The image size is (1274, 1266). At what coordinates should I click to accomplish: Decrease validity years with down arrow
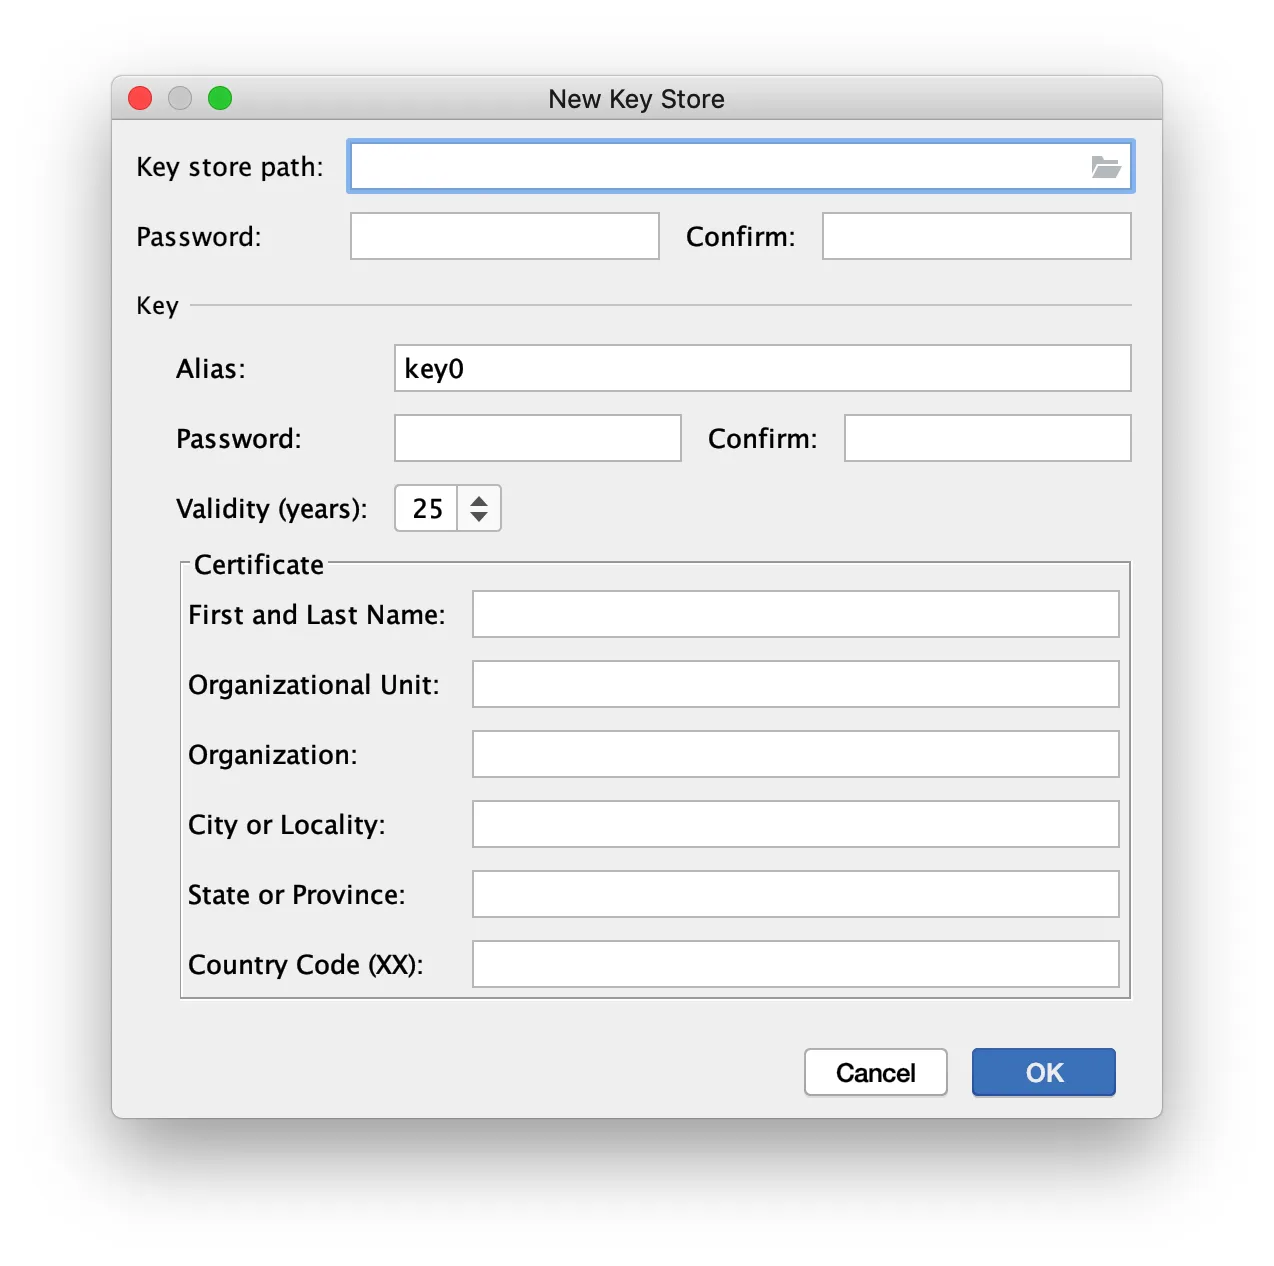[x=479, y=517]
